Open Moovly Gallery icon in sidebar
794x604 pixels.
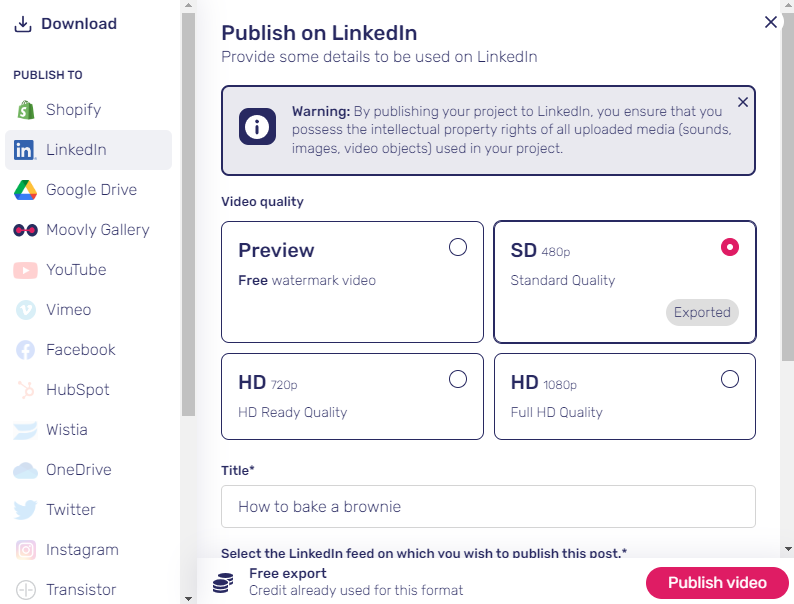25,230
